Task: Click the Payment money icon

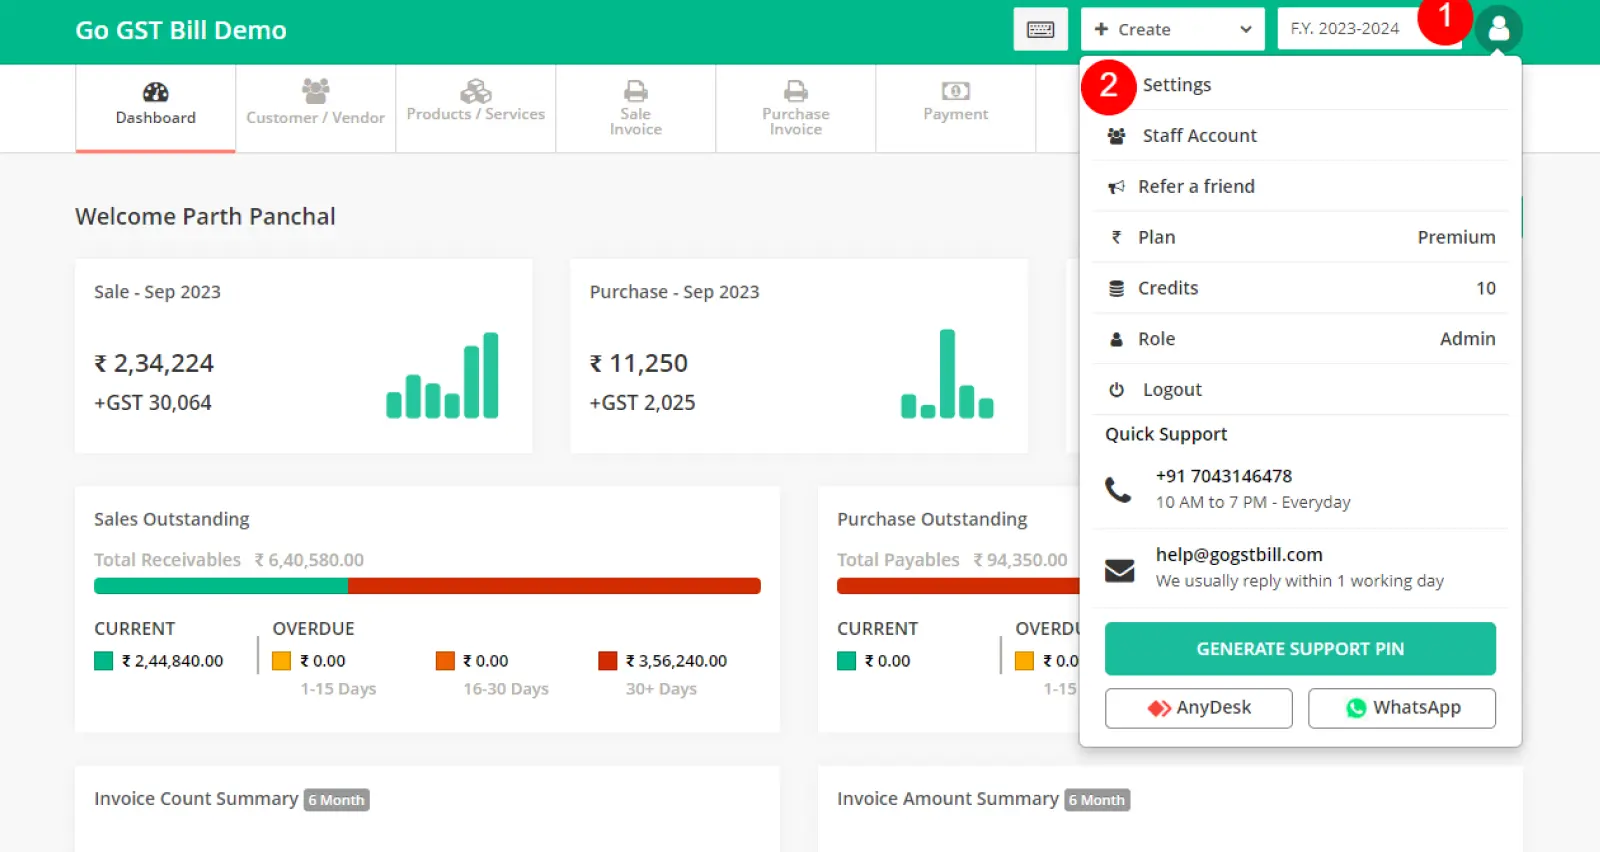Action: pos(956,91)
